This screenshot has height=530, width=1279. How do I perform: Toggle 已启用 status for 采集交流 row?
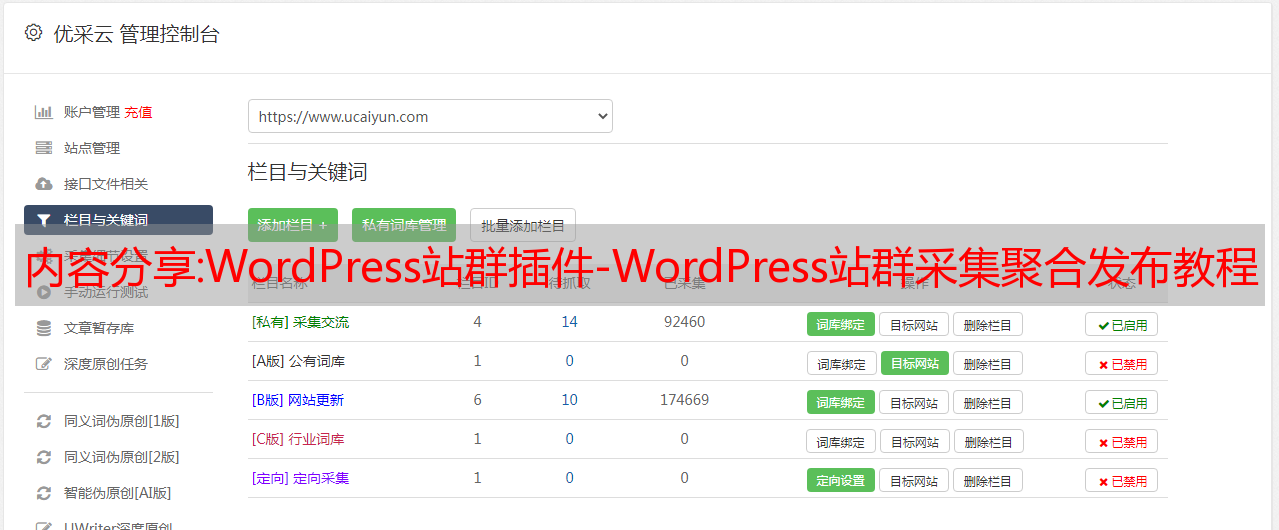(x=1121, y=324)
